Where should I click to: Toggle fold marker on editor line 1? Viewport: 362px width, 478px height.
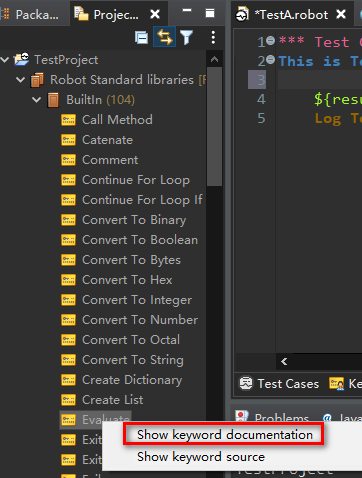[271, 41]
